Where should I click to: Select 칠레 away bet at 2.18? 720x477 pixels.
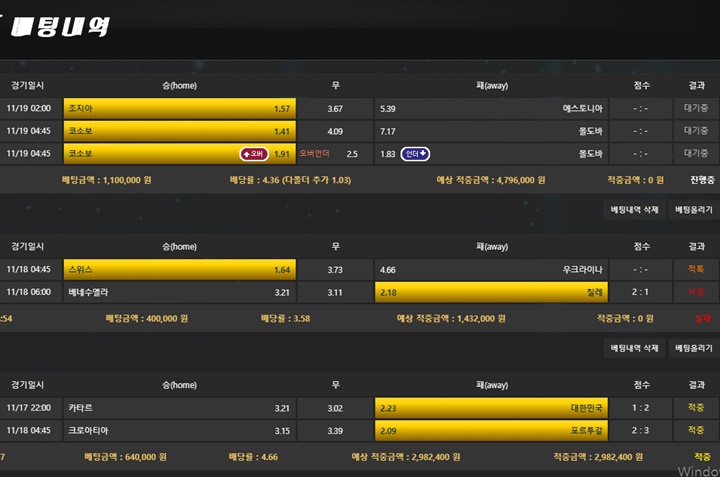point(491,292)
